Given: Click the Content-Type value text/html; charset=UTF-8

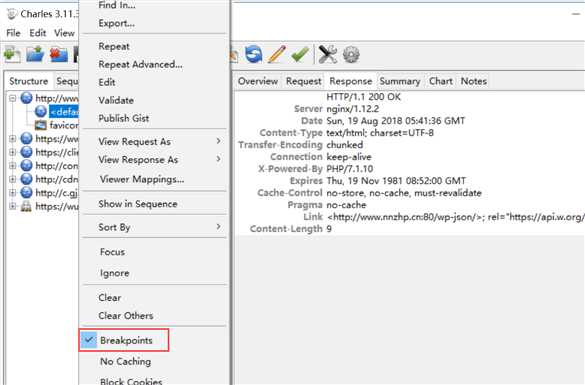Looking at the screenshot, I should 380,132.
